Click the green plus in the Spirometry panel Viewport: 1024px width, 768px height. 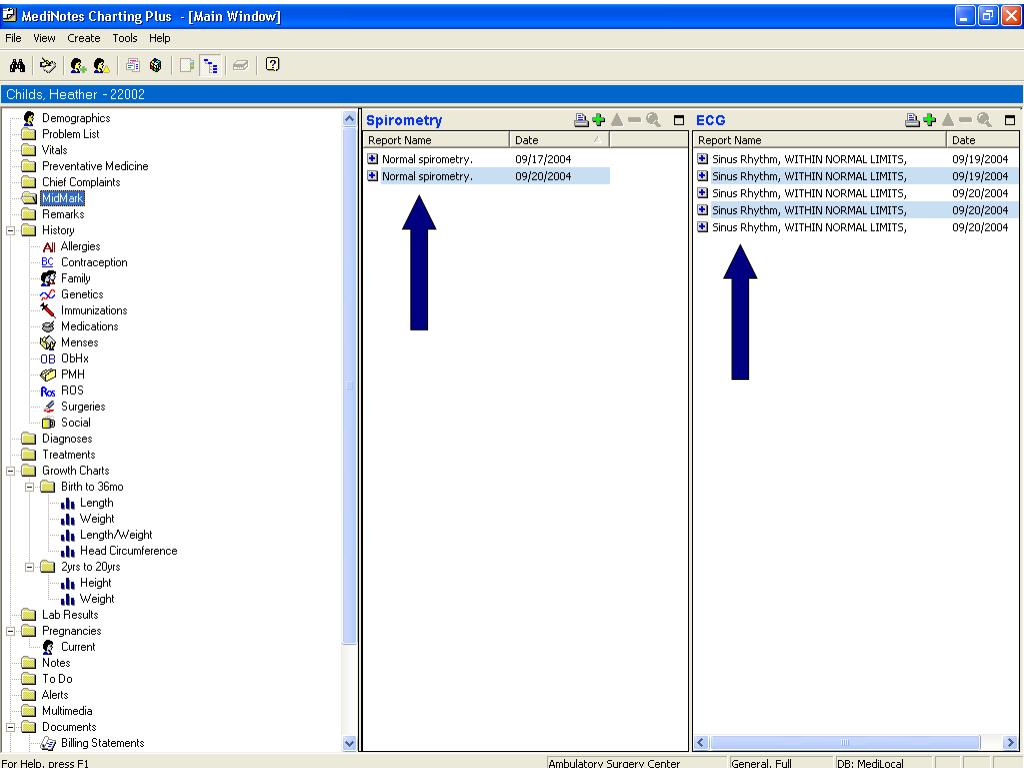[x=598, y=120]
